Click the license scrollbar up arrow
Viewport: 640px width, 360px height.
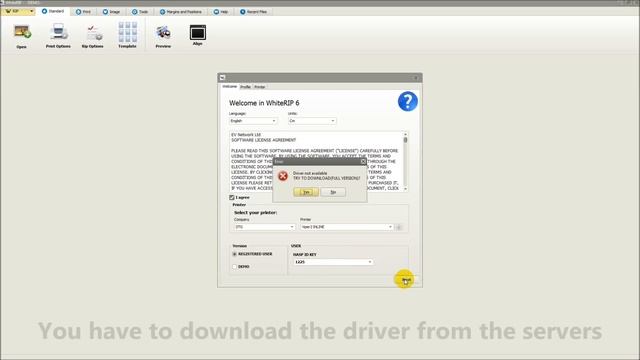click(405, 134)
